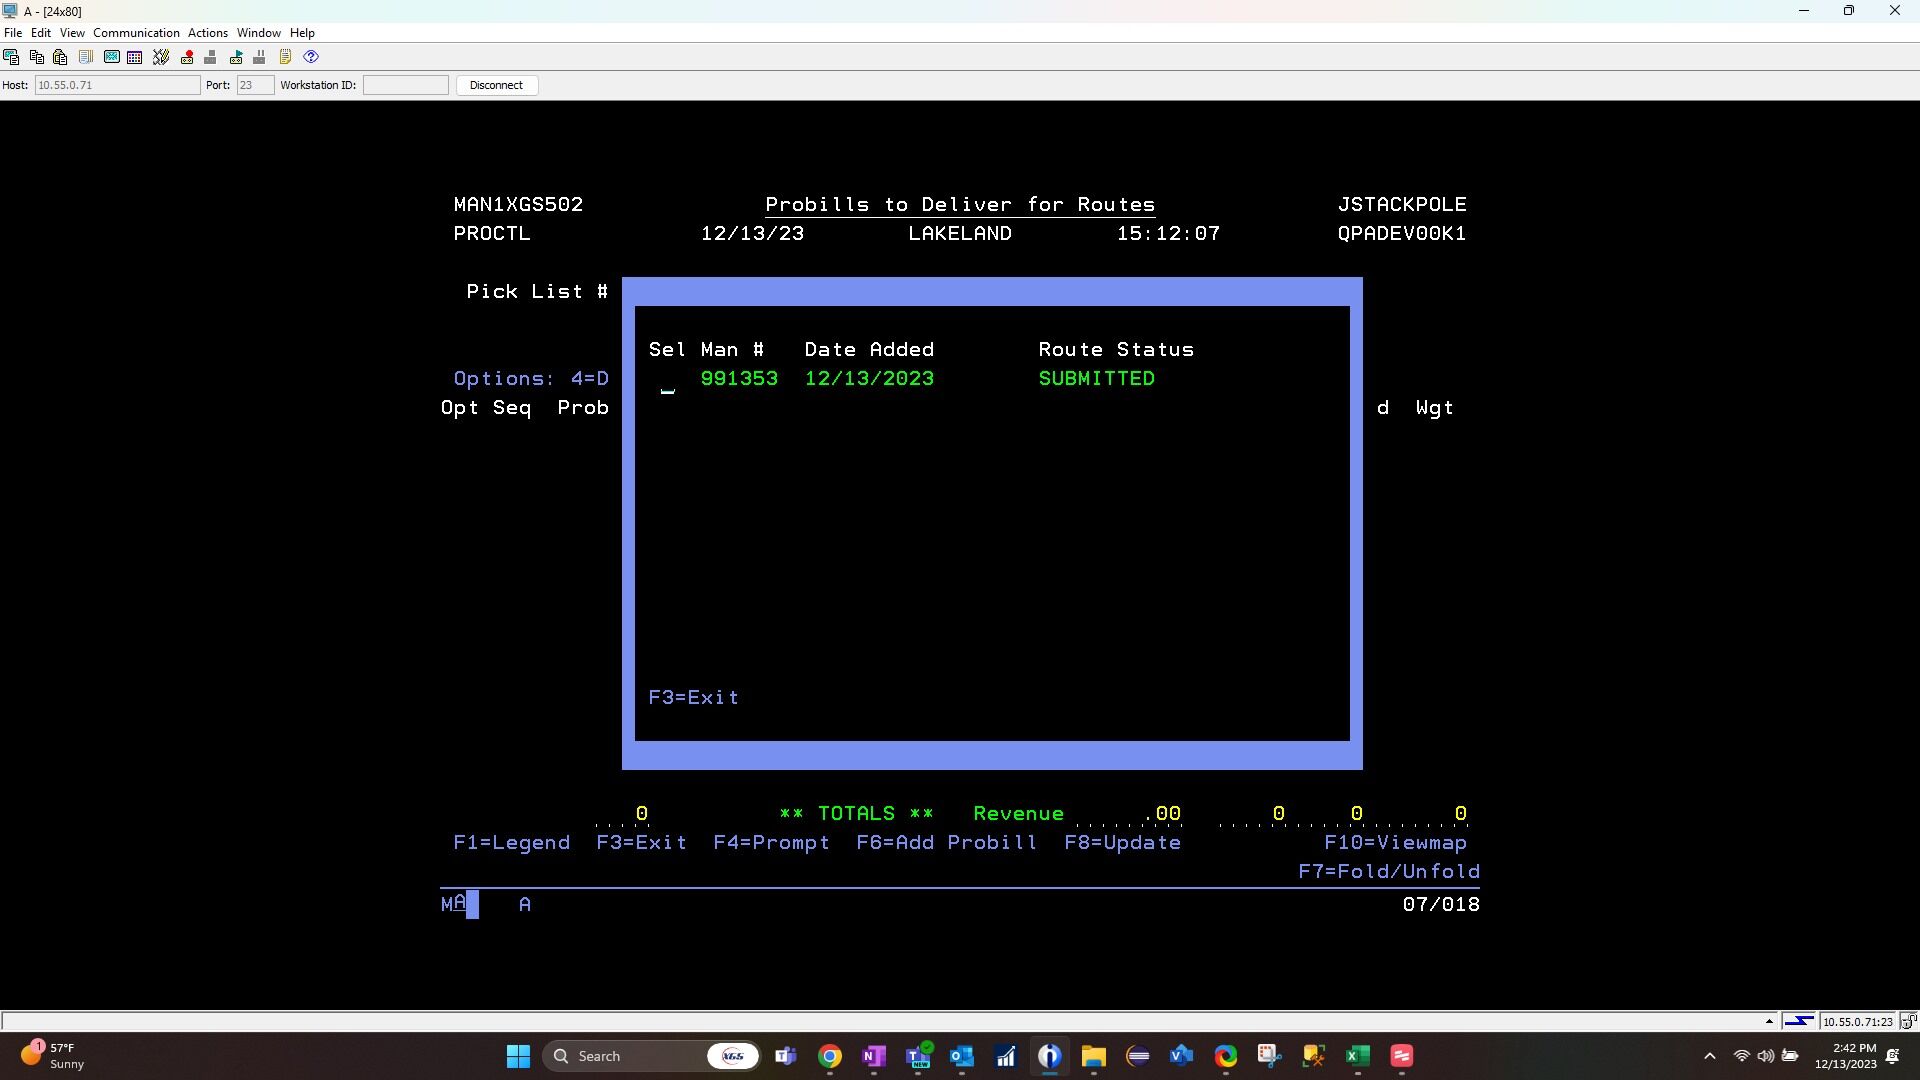
Task: Play macro with green arrow icon
Action: coord(236,57)
